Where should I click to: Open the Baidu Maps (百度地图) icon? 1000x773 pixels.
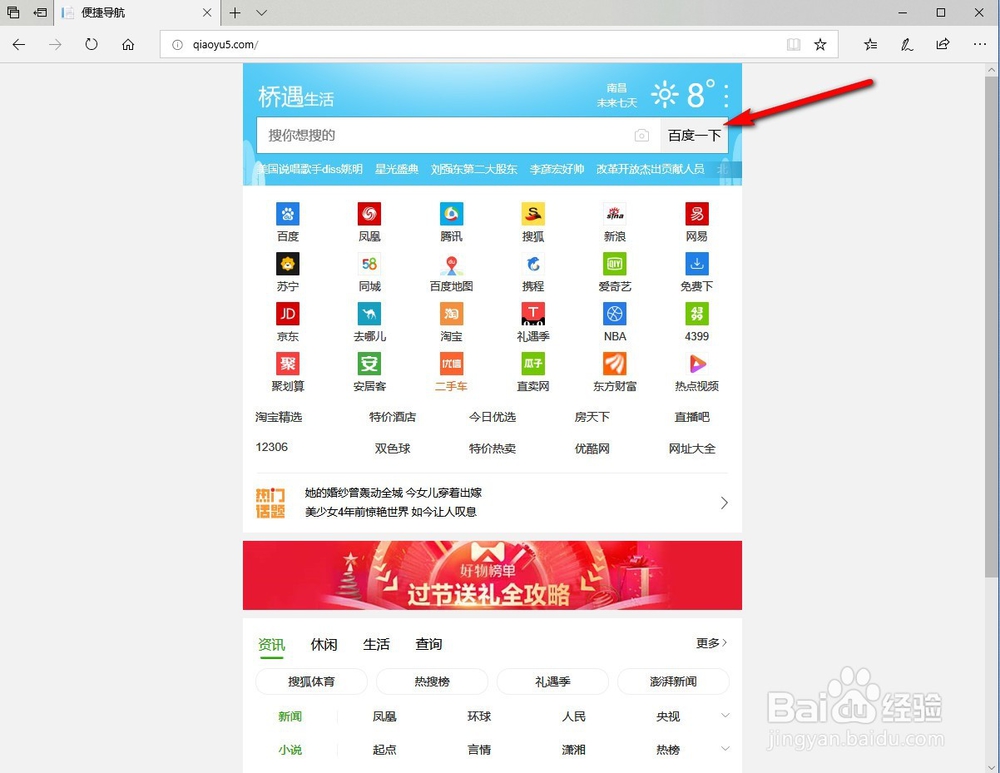(x=452, y=263)
